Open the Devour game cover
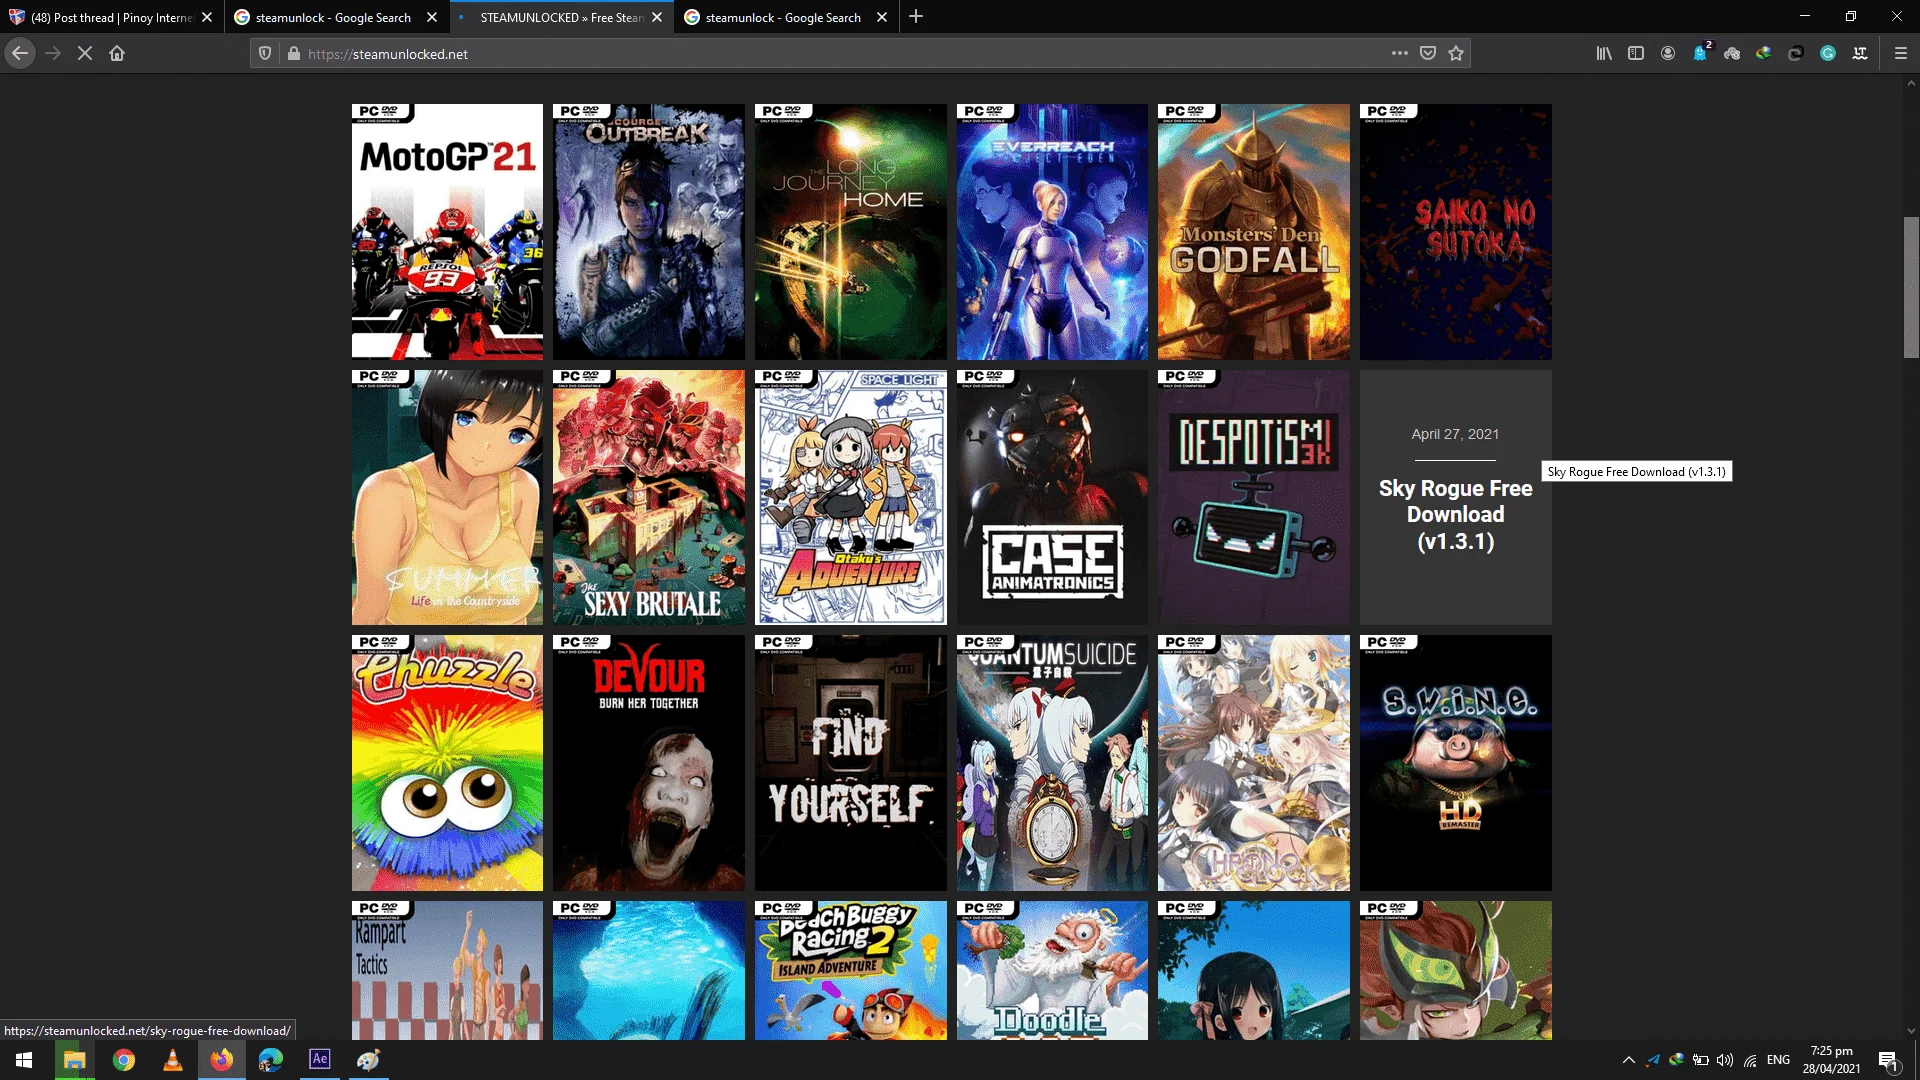 point(649,763)
